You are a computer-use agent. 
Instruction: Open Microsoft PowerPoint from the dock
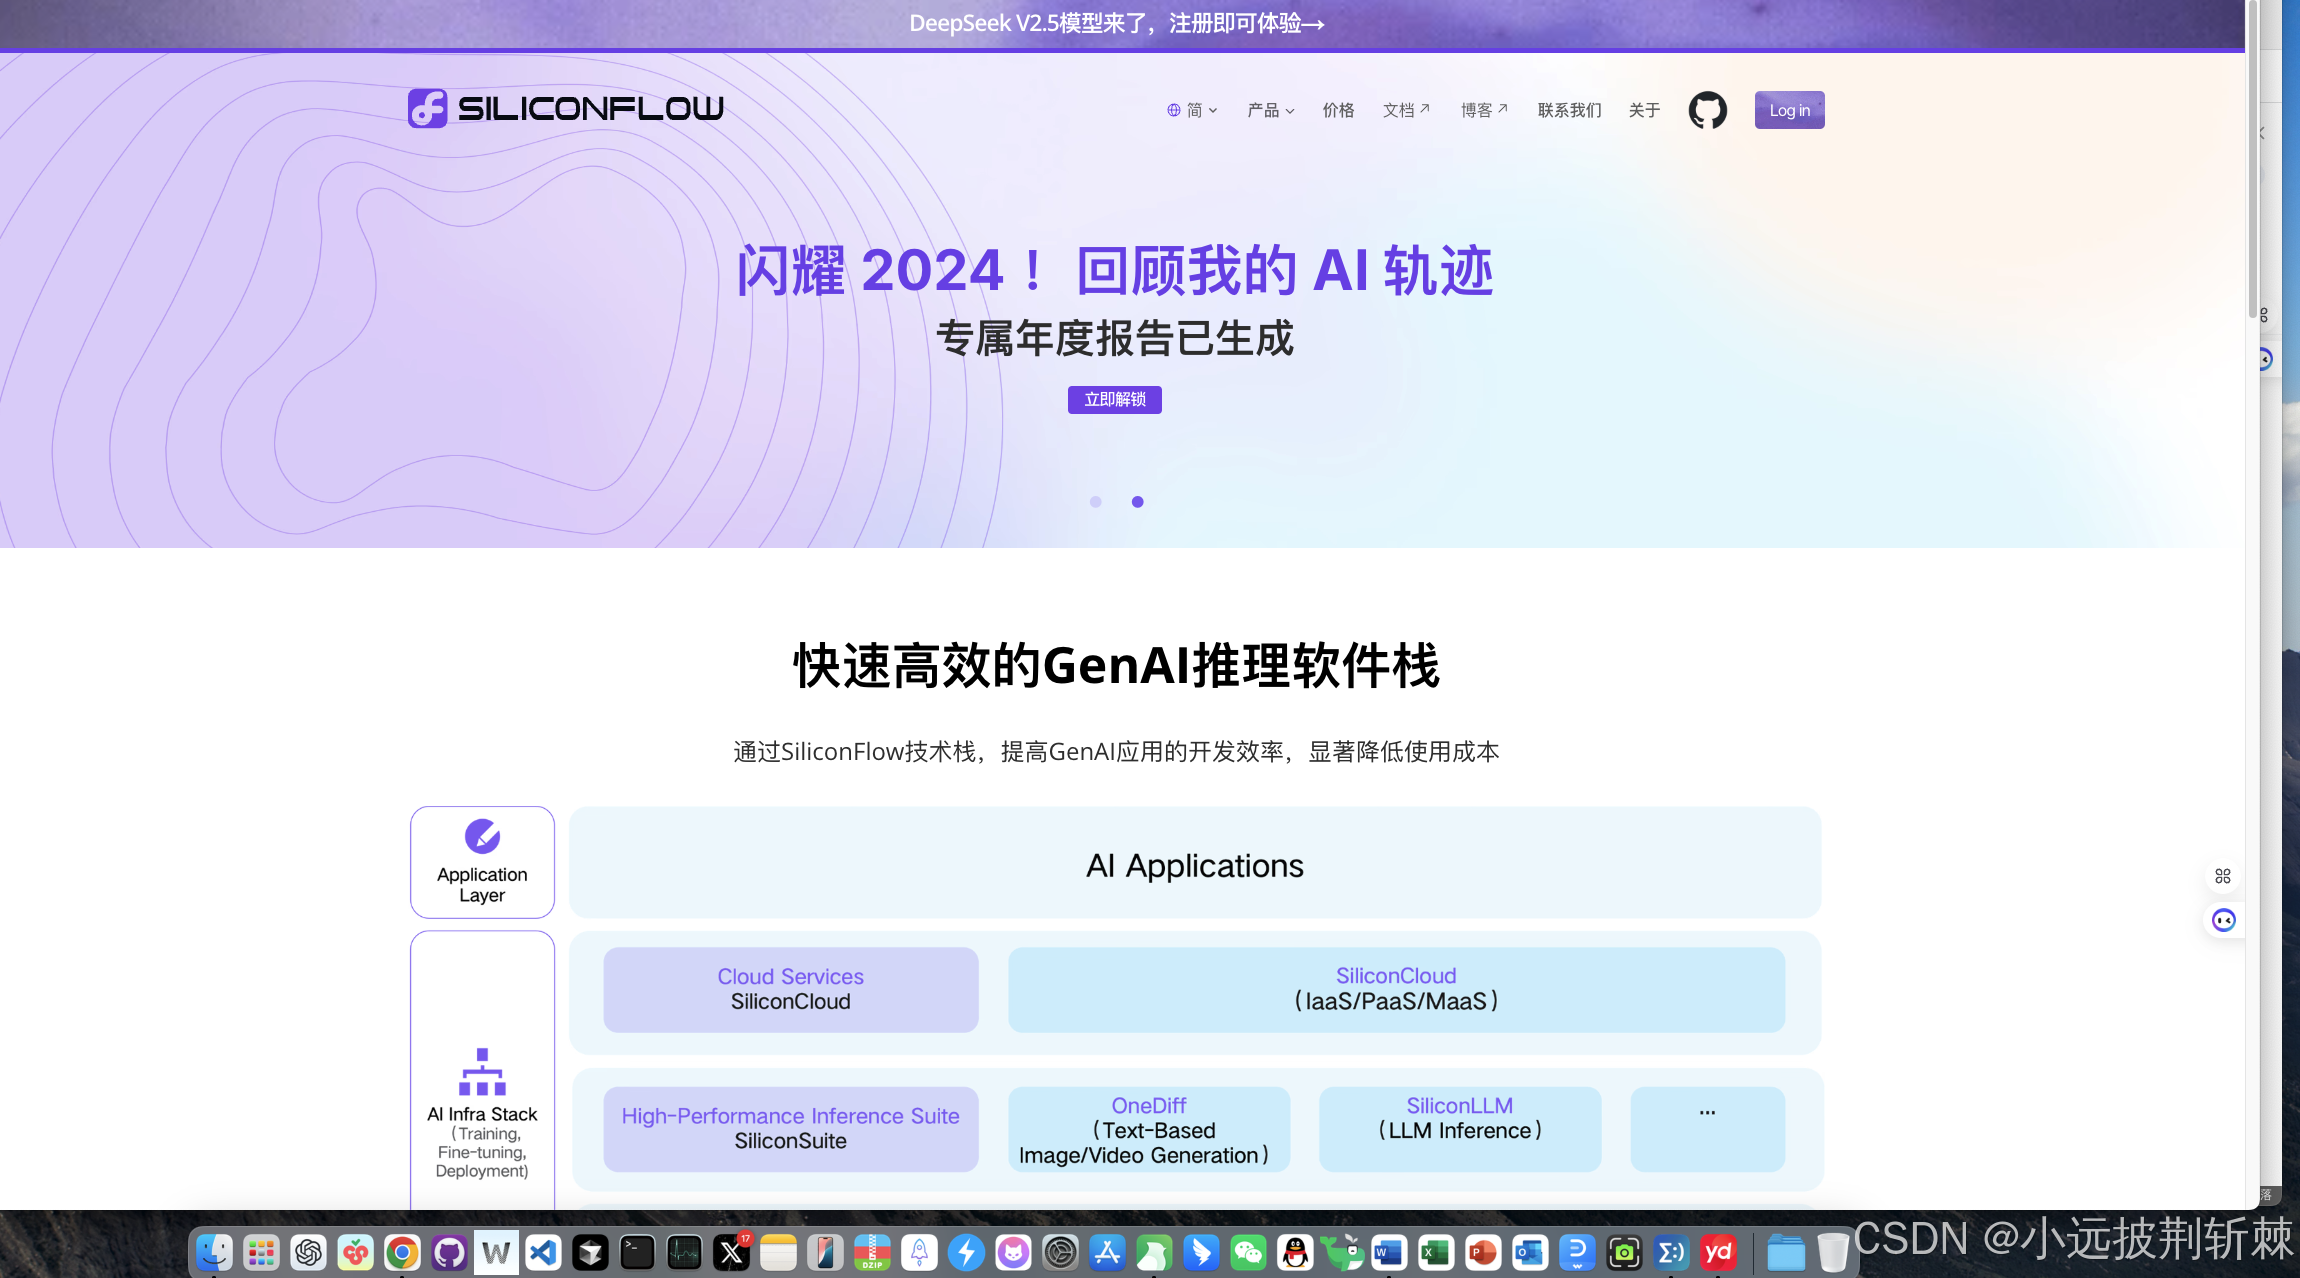(x=1483, y=1252)
